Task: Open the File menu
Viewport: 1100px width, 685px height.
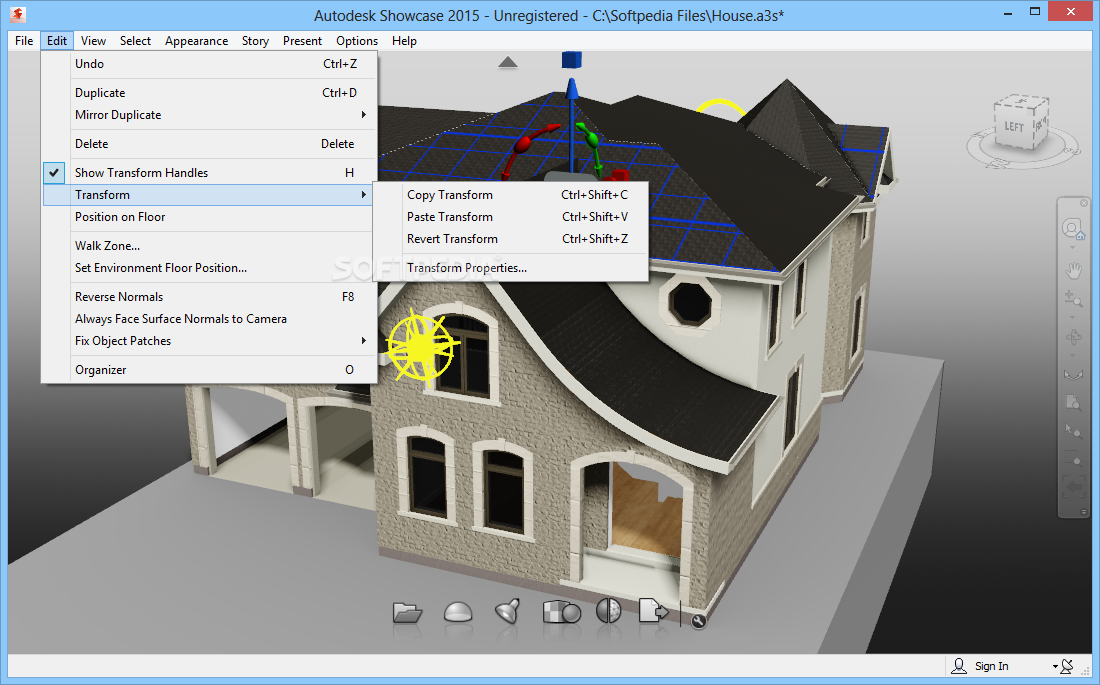Action: tap(24, 41)
